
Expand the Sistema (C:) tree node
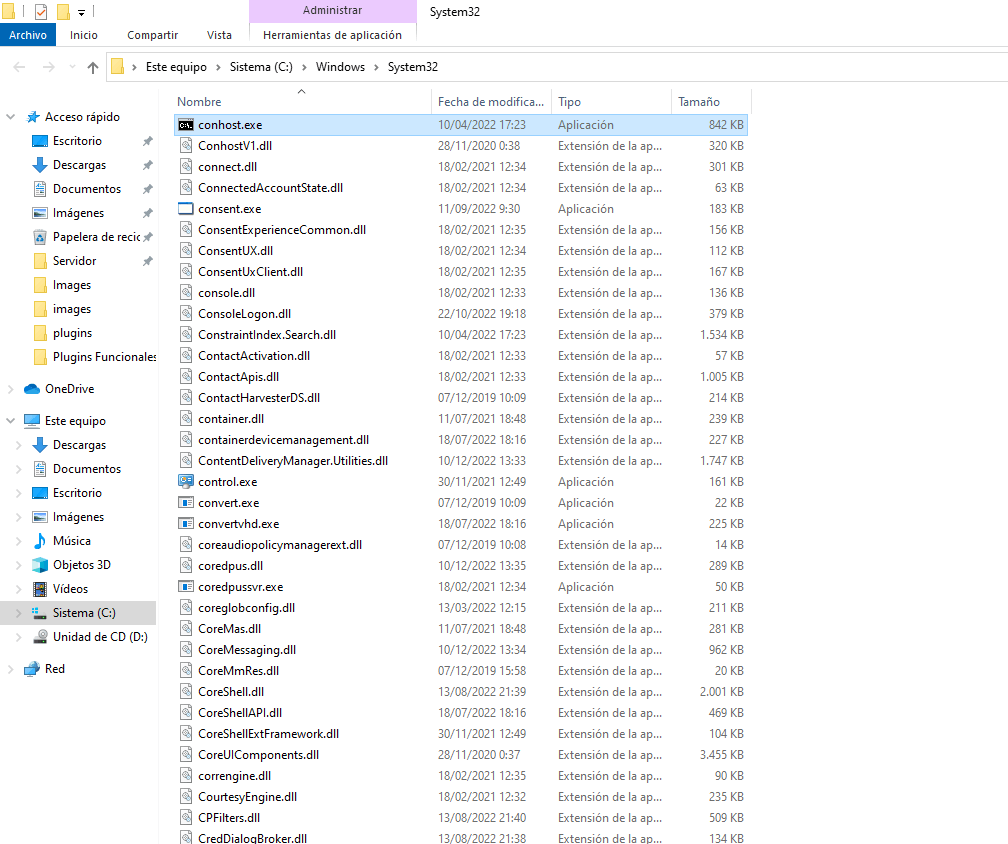18,613
